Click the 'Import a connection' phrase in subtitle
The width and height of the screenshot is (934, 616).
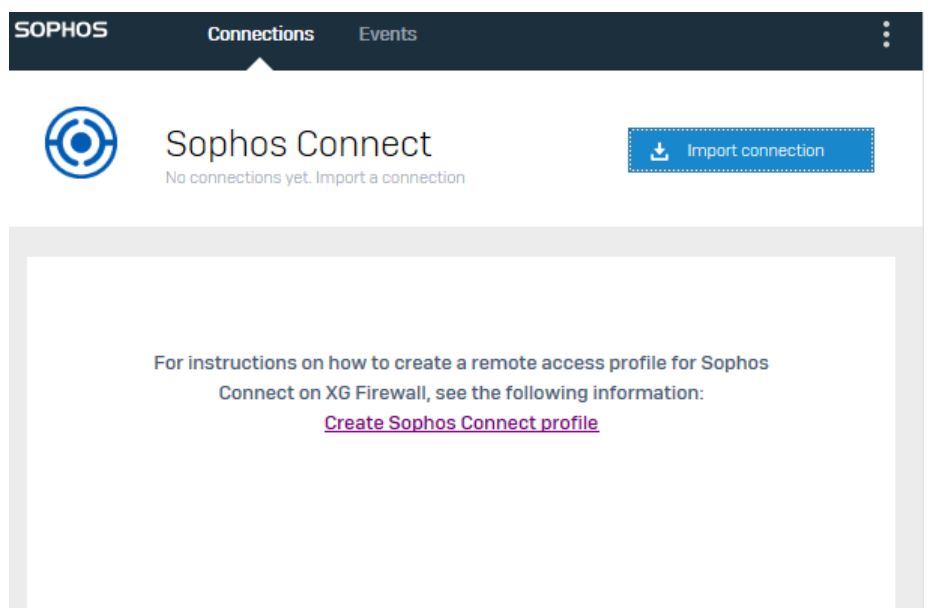click(x=390, y=178)
